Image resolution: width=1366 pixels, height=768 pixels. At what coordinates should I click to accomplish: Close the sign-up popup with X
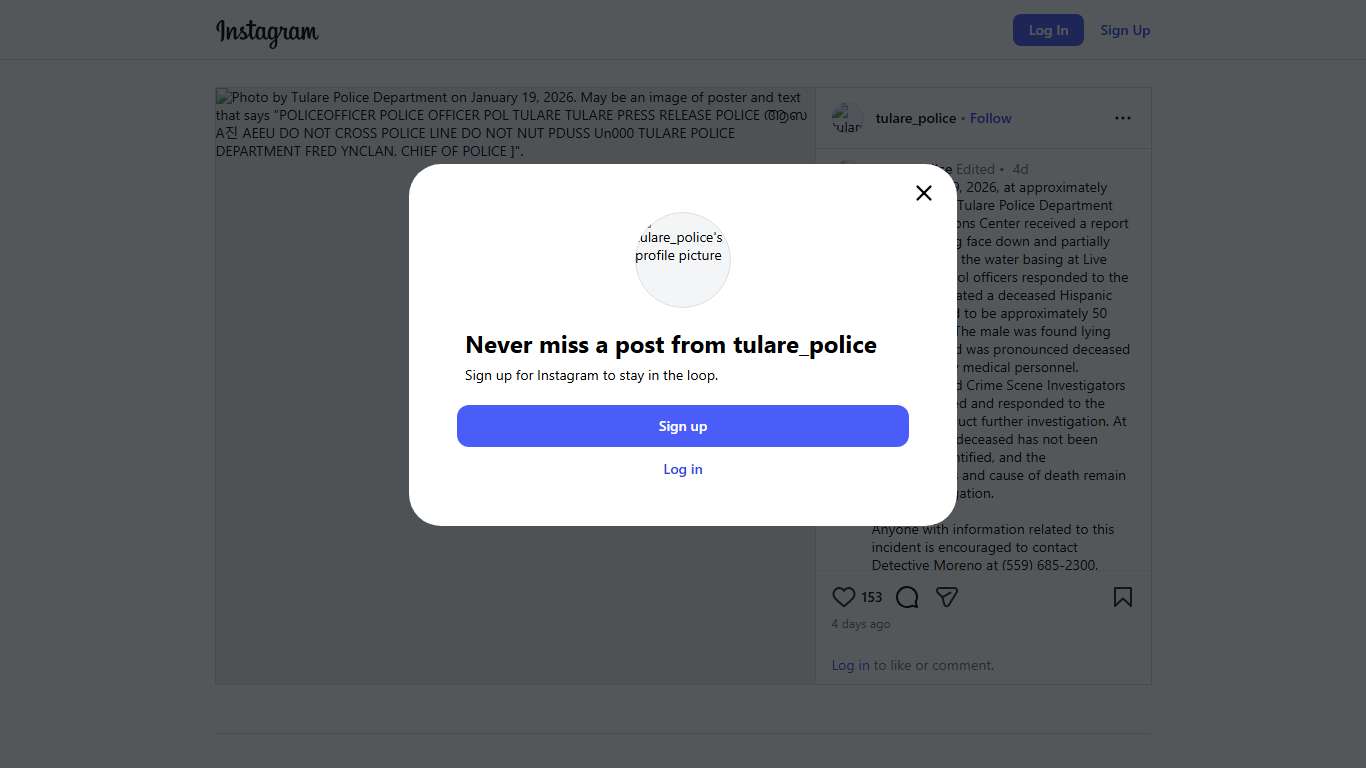(924, 193)
